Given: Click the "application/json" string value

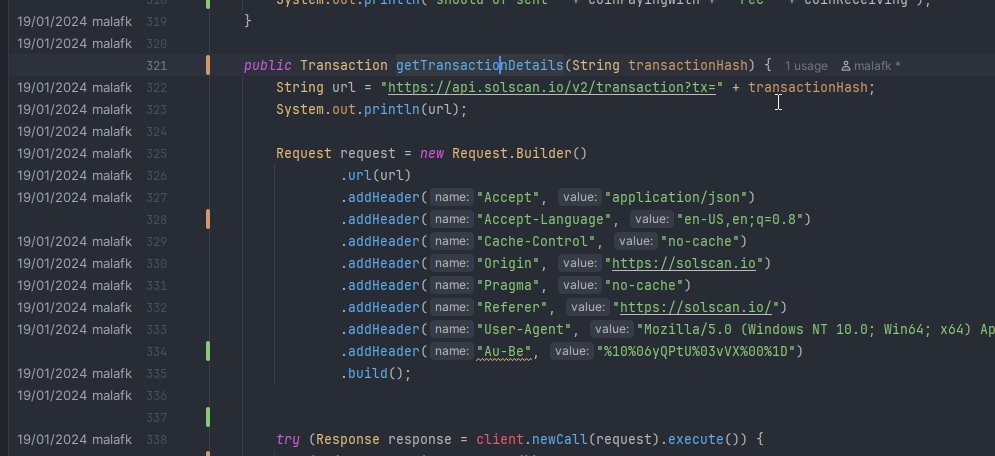Looking at the screenshot, I should pos(676,197).
